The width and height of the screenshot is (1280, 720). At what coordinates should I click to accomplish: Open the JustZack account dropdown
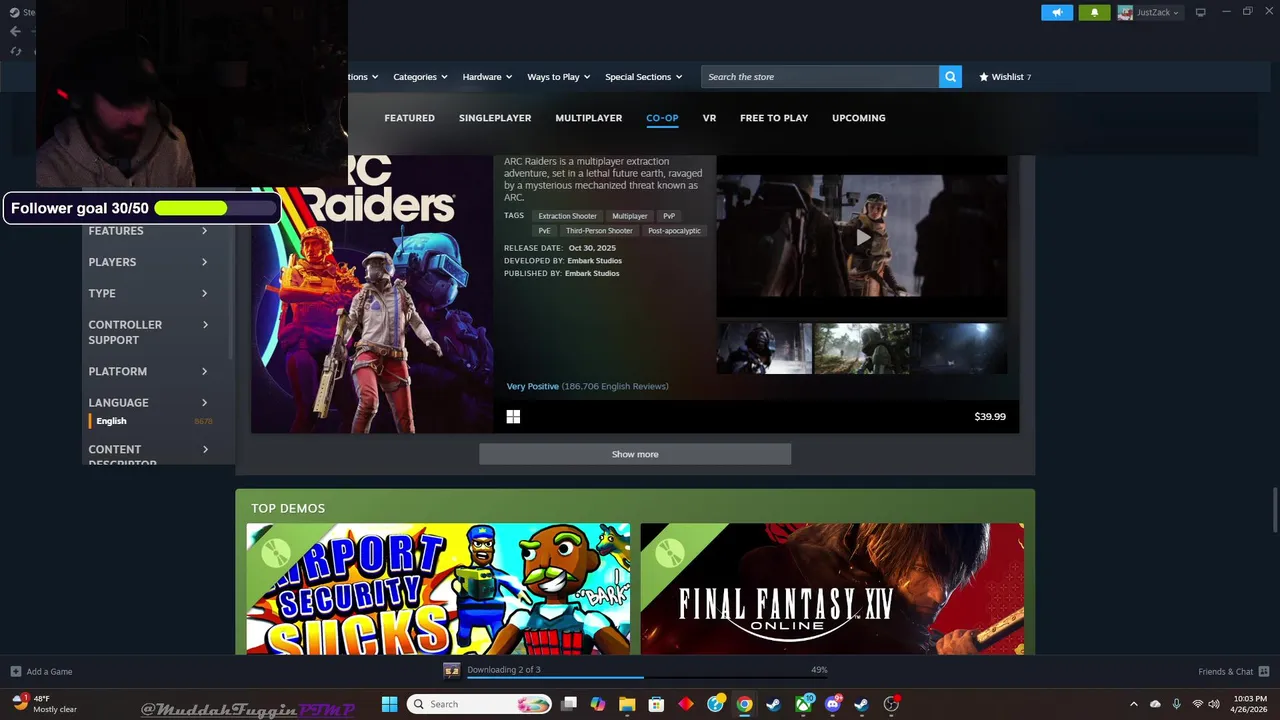click(1158, 12)
